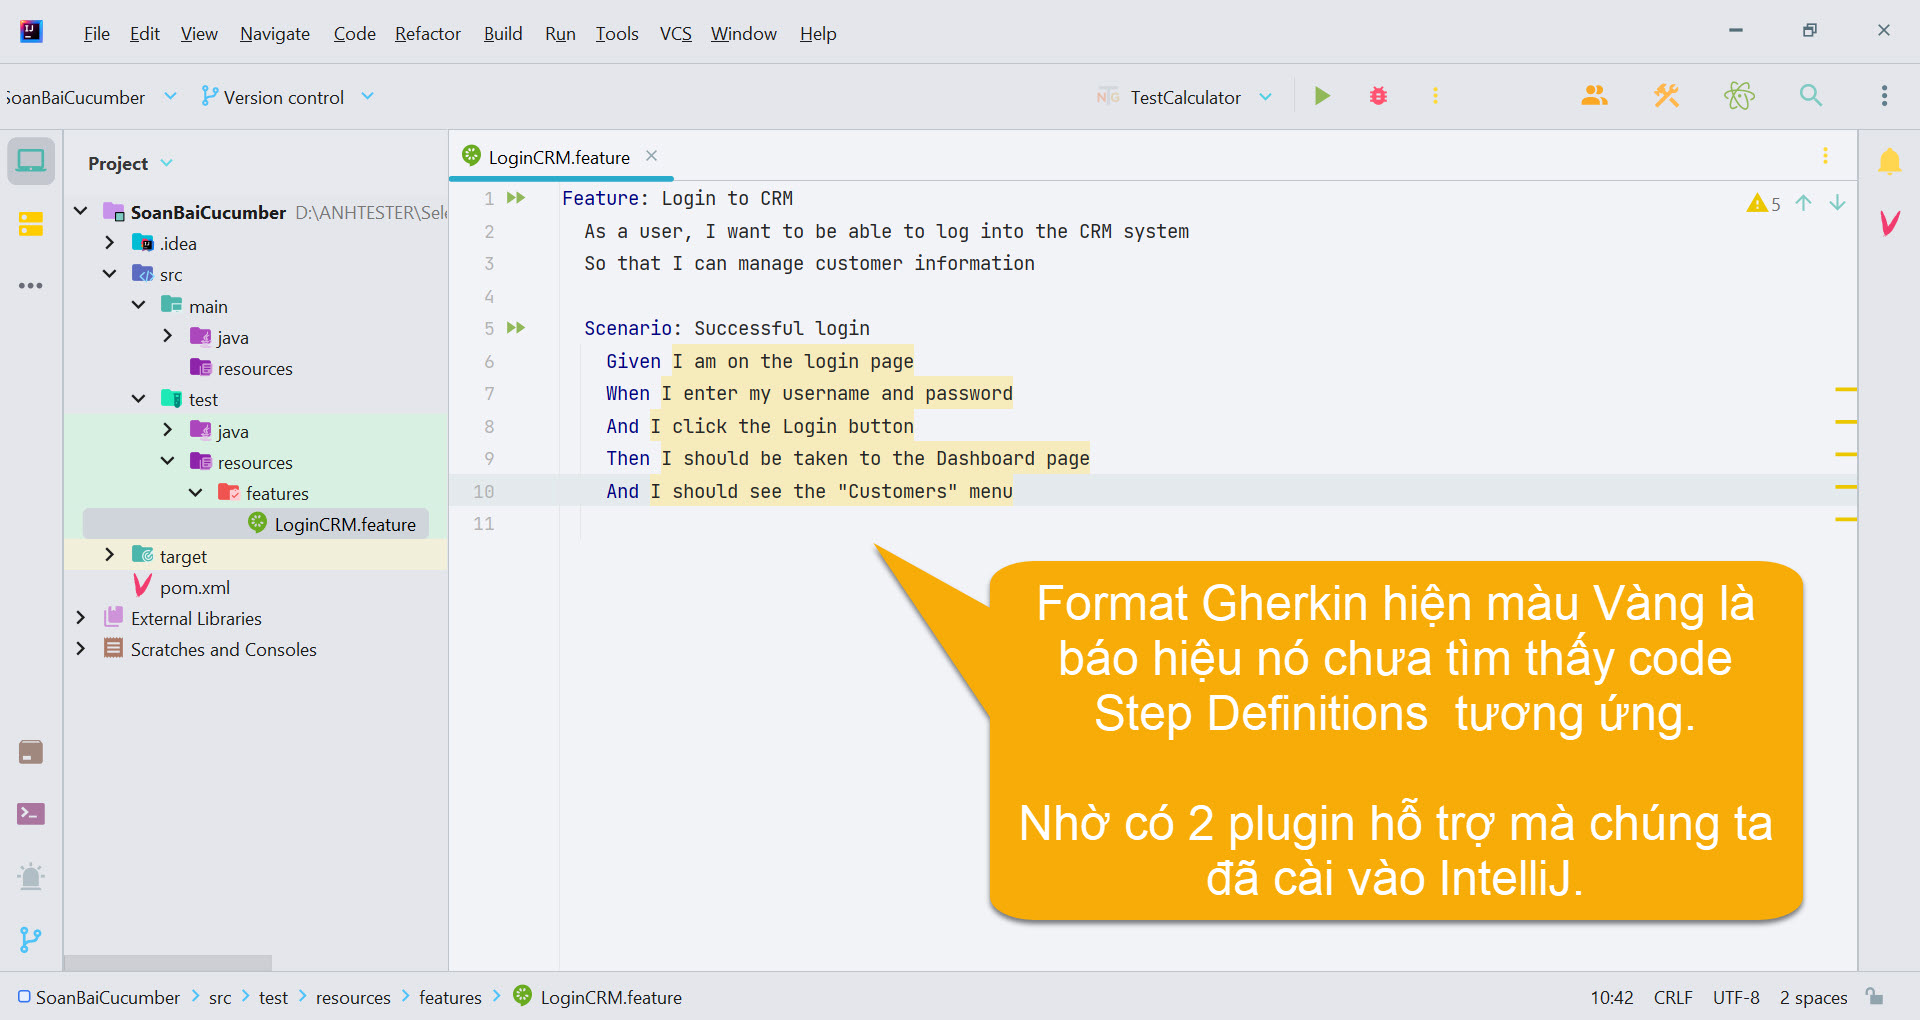Viewport: 1920px width, 1020px height.
Task: Open the project name dropdown
Action: [90, 97]
